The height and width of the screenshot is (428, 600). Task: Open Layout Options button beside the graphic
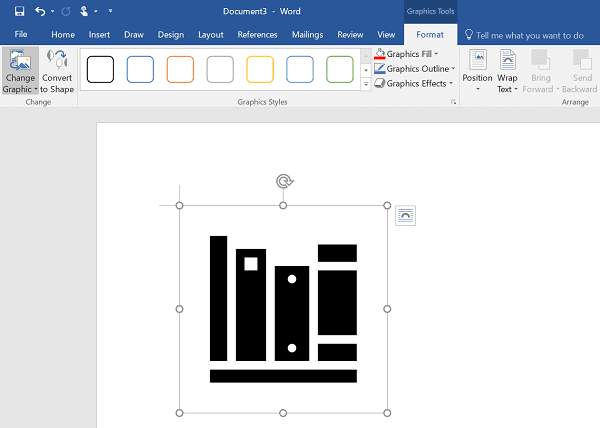click(405, 216)
